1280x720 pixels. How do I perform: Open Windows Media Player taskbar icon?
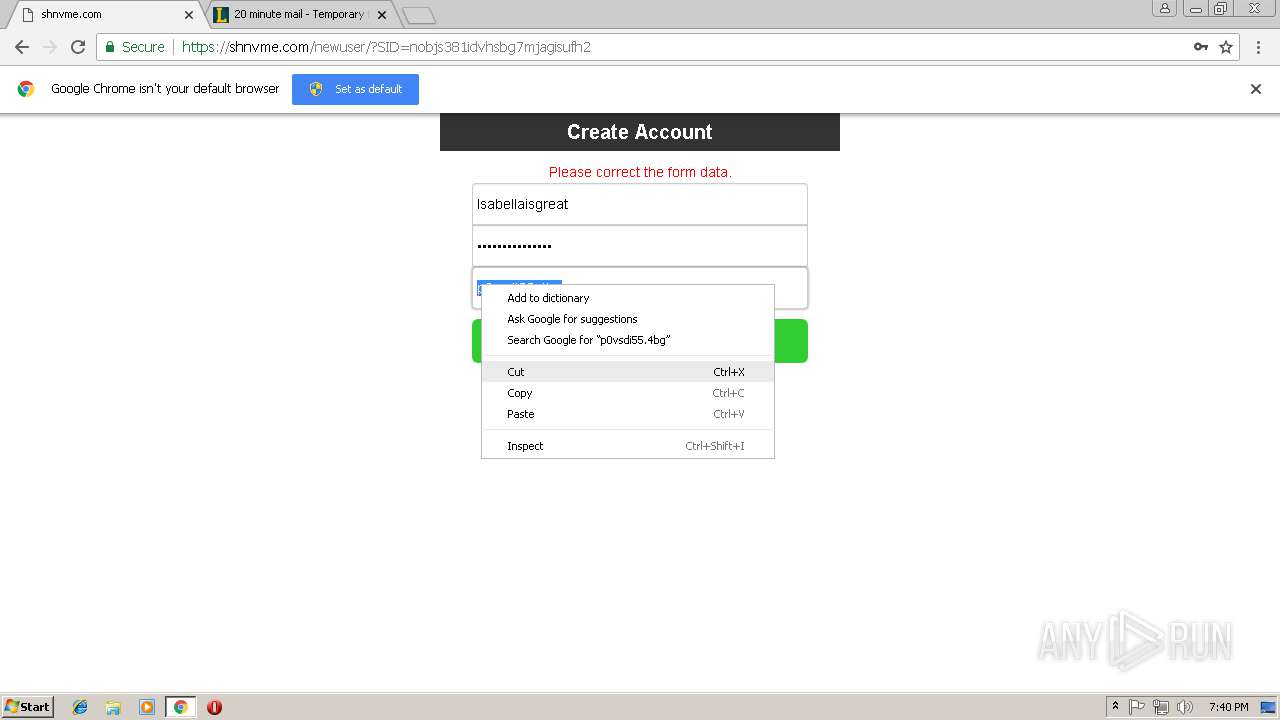[x=147, y=707]
